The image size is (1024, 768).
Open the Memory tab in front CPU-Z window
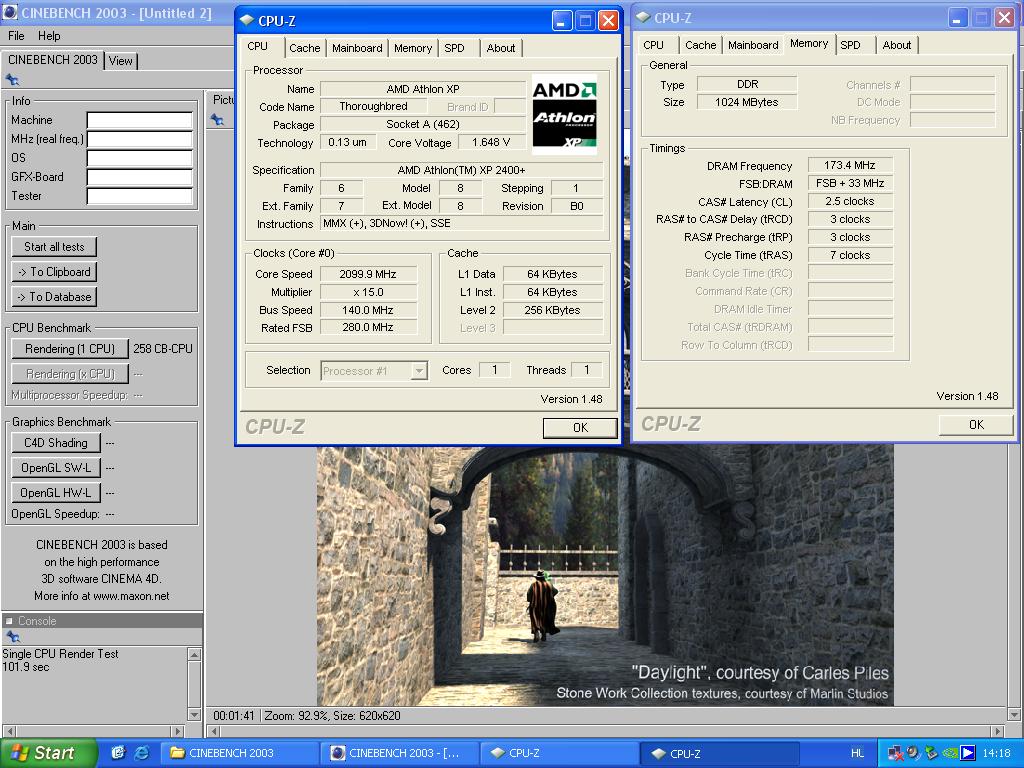point(413,48)
